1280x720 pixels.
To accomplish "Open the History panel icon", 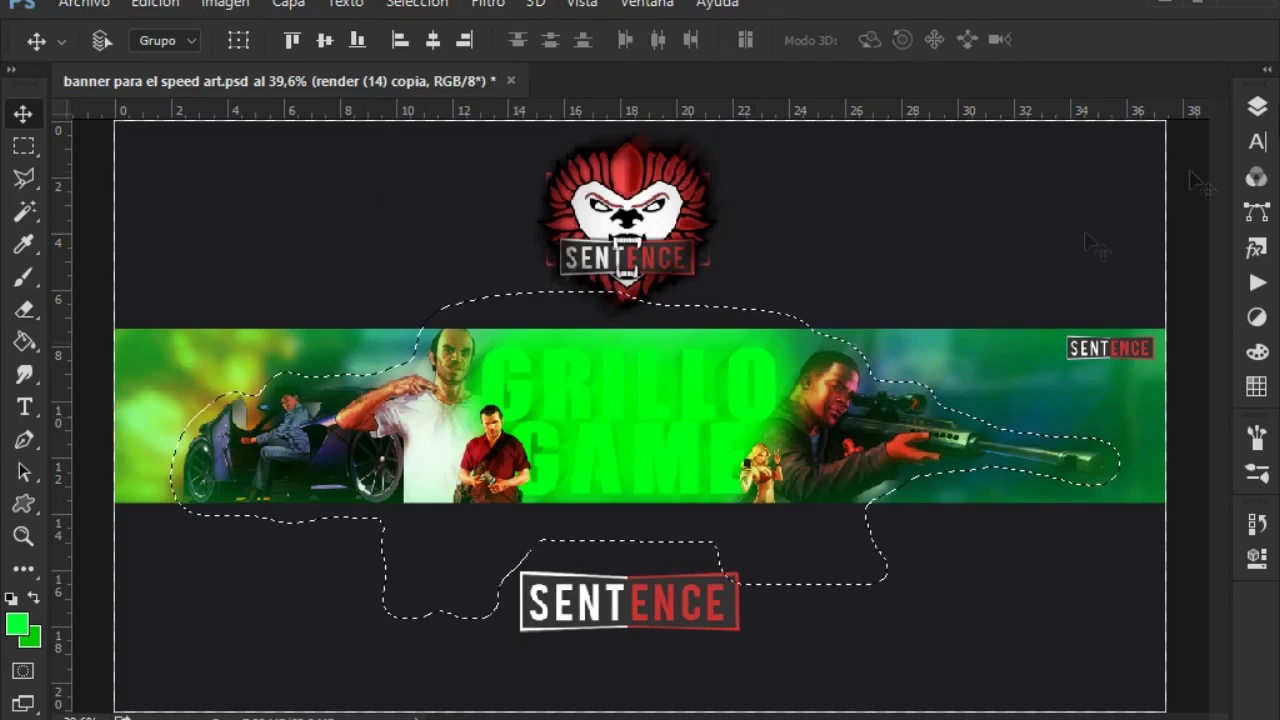I will coord(1257,523).
